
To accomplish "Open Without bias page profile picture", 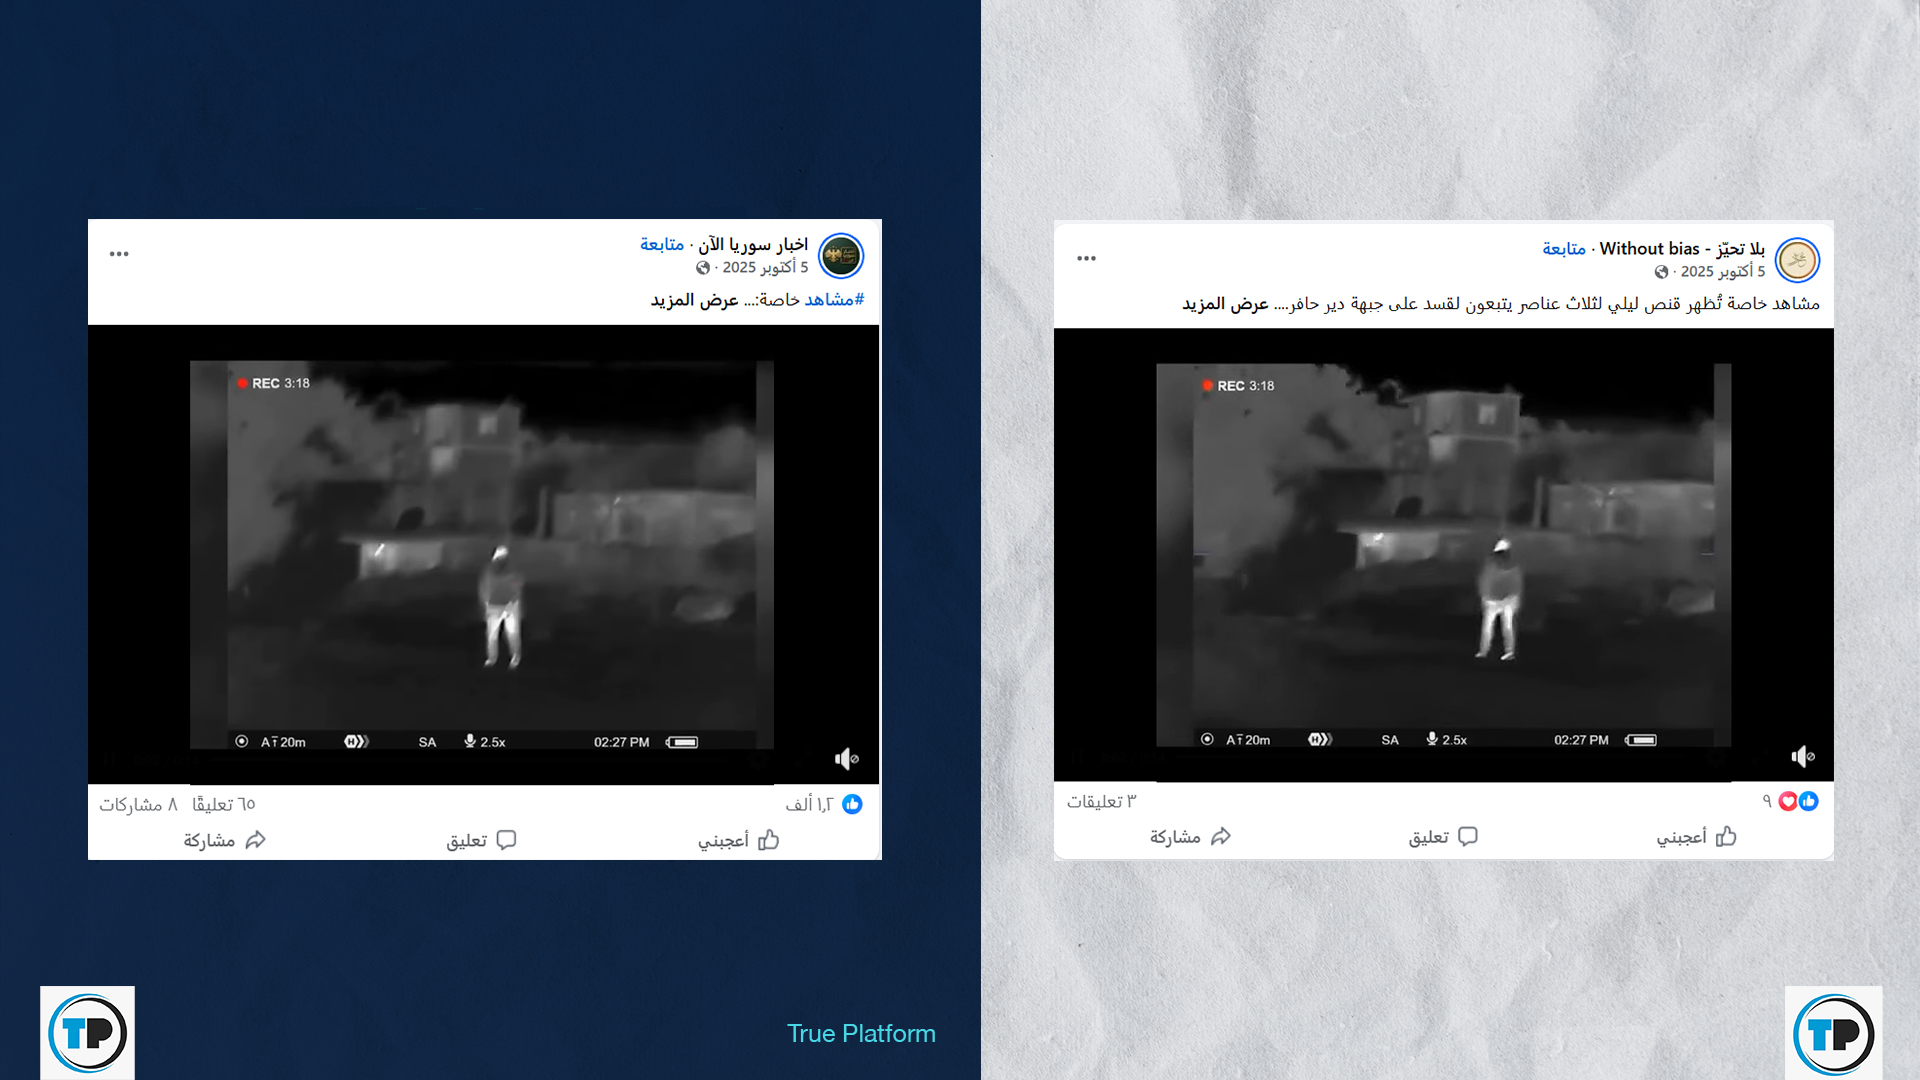I will pyautogui.click(x=1797, y=260).
